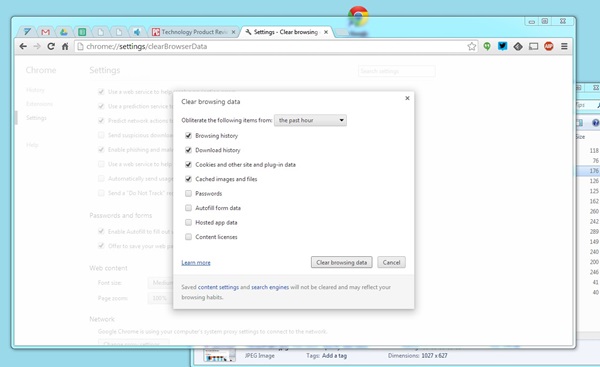Toggle 'Enable phishing and malware' background checkbox
Viewport: 600px width, 367px height.
coord(101,149)
